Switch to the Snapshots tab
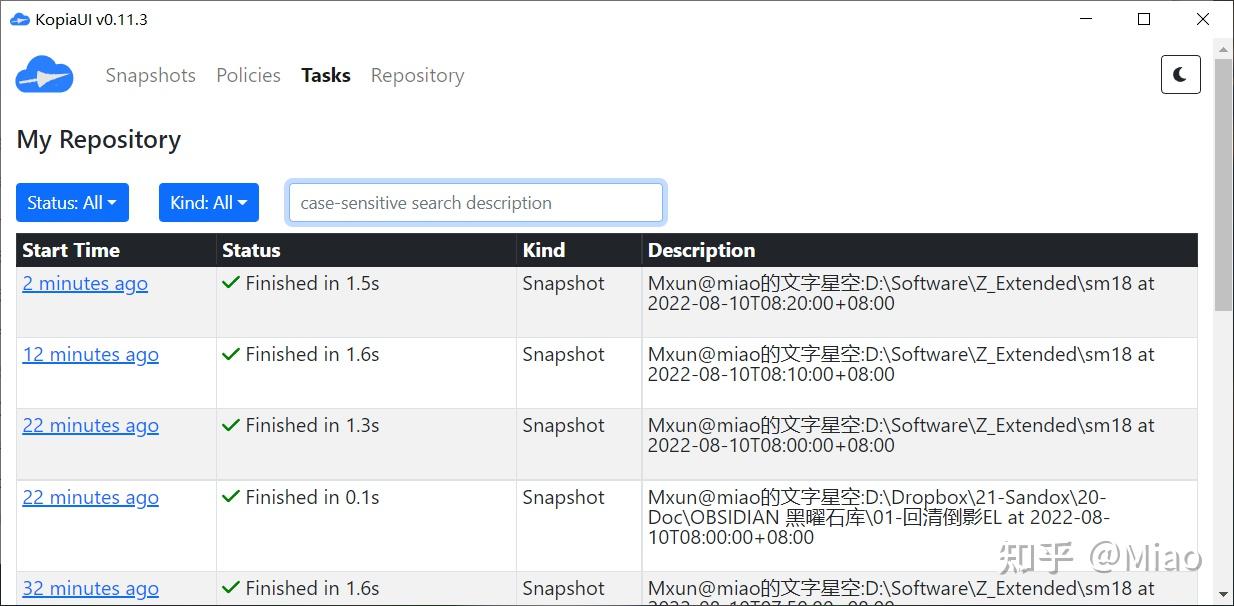1234x606 pixels. click(x=150, y=75)
